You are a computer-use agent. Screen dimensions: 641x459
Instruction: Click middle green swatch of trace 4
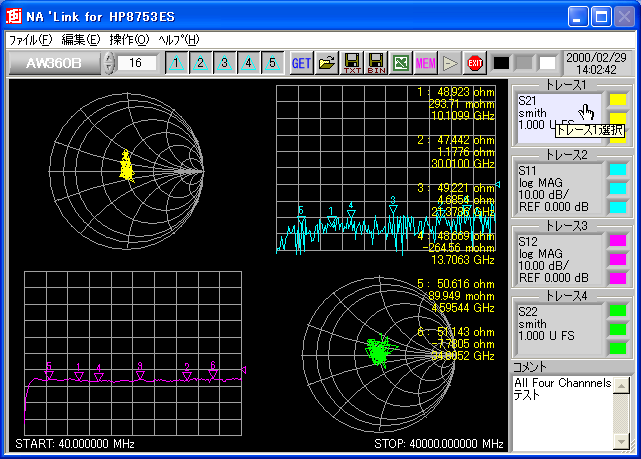tap(618, 329)
